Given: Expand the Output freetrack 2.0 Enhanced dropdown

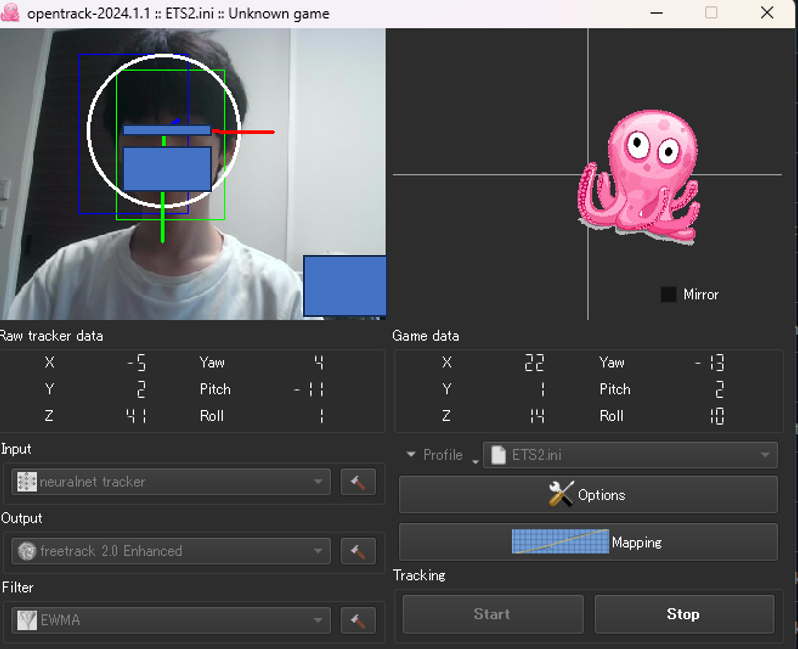Looking at the screenshot, I should coord(319,551).
